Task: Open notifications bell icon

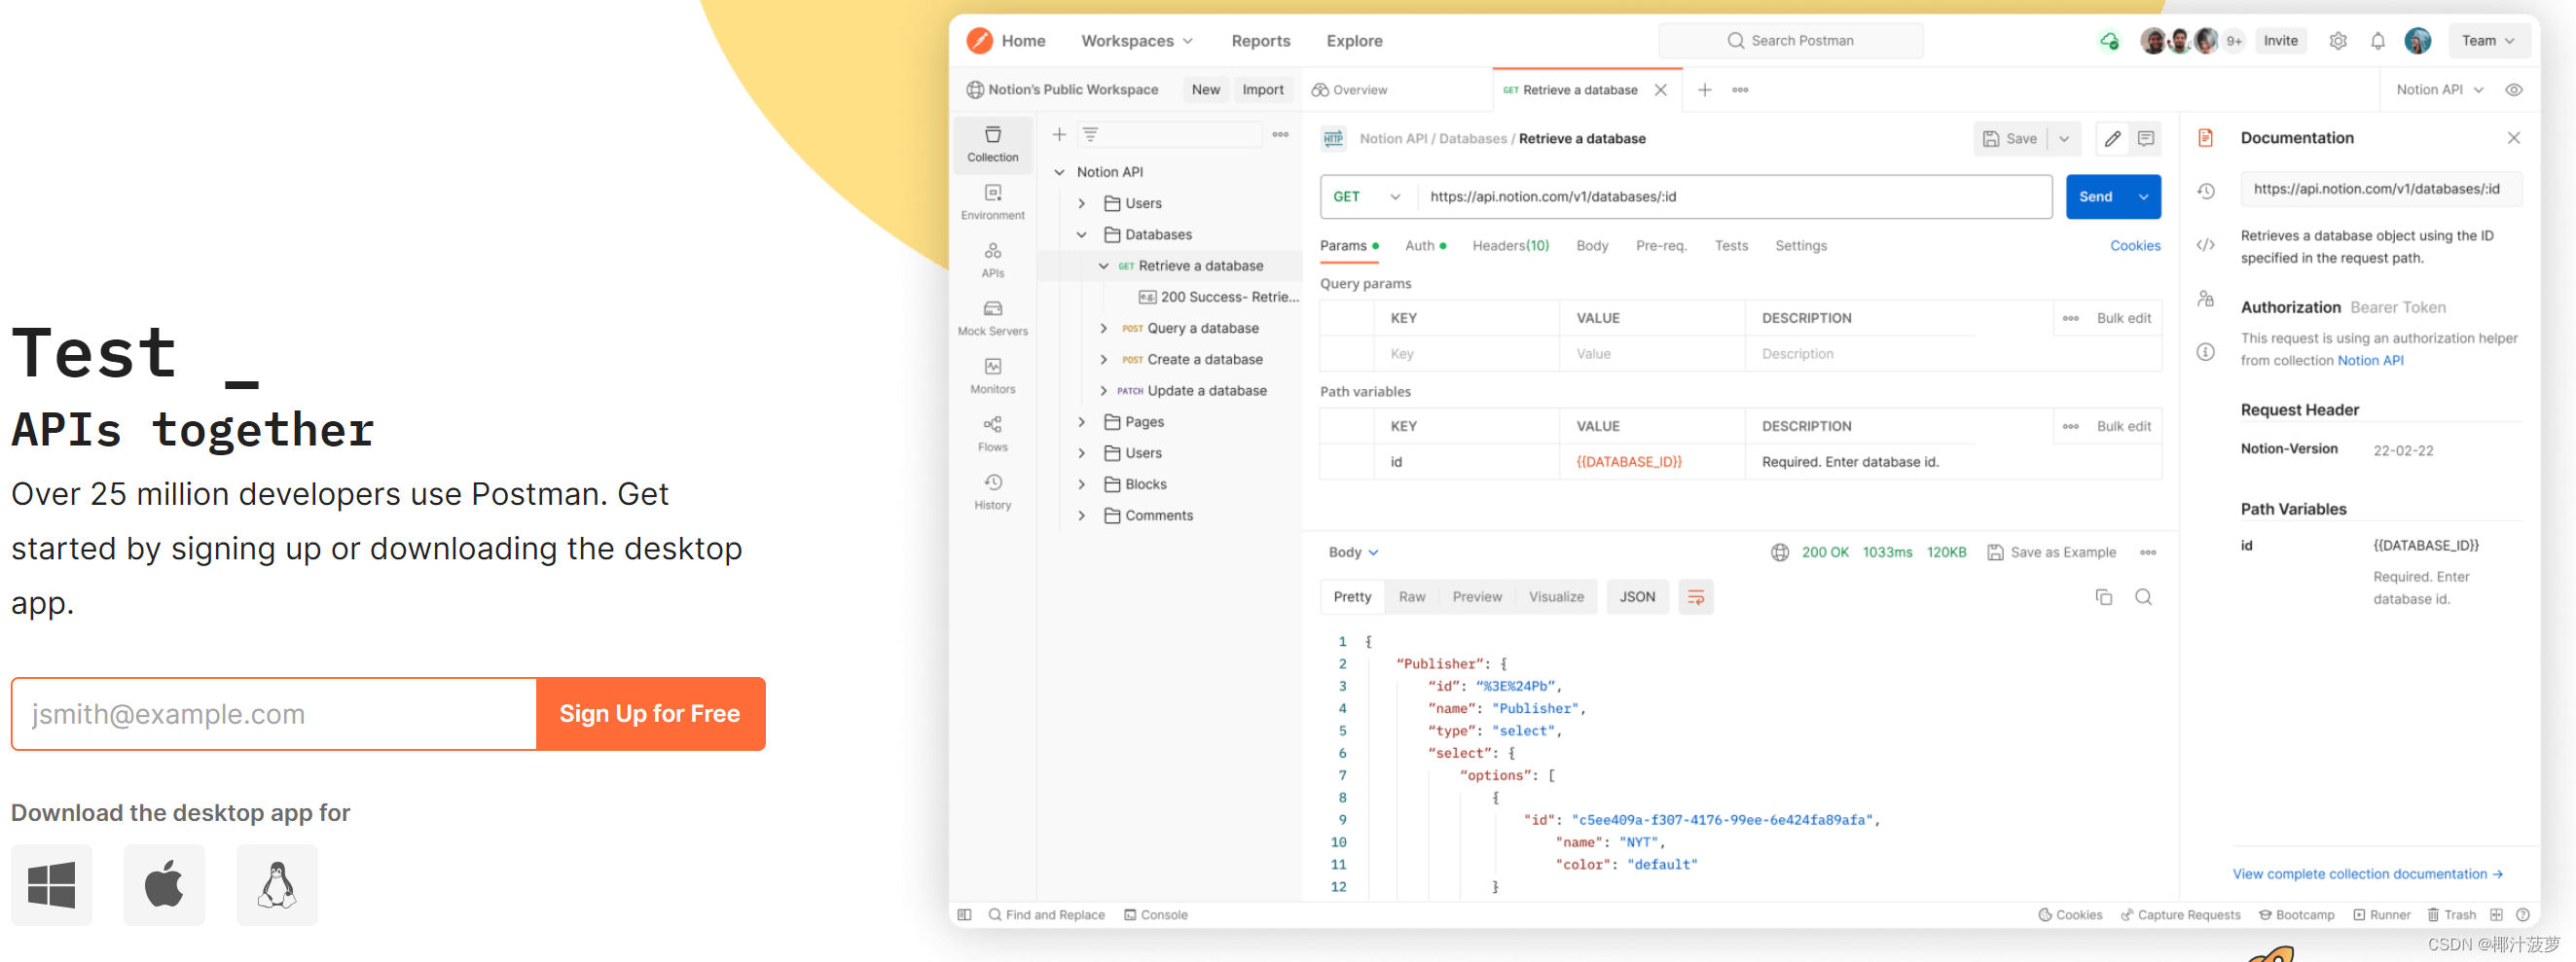Action: [x=2377, y=41]
